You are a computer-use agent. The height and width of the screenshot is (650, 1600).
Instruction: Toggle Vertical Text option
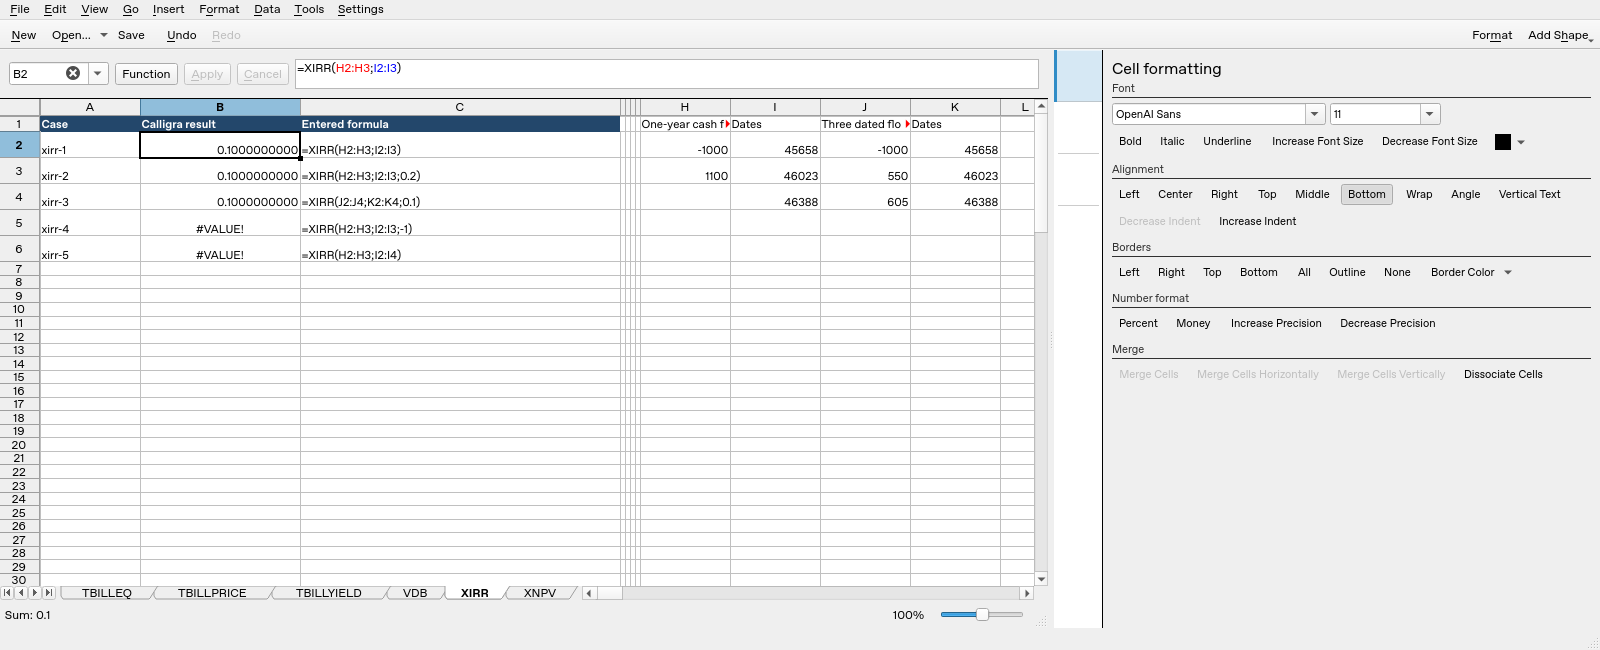(x=1529, y=194)
